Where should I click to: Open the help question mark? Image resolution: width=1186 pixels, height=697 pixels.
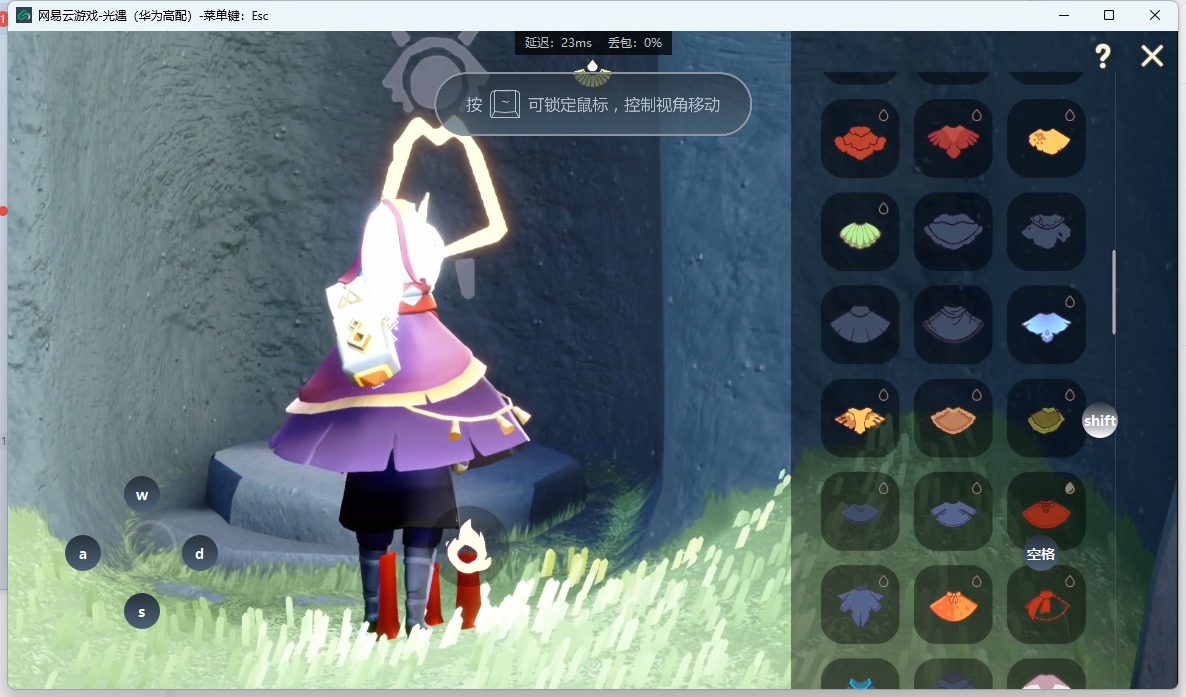(1103, 55)
